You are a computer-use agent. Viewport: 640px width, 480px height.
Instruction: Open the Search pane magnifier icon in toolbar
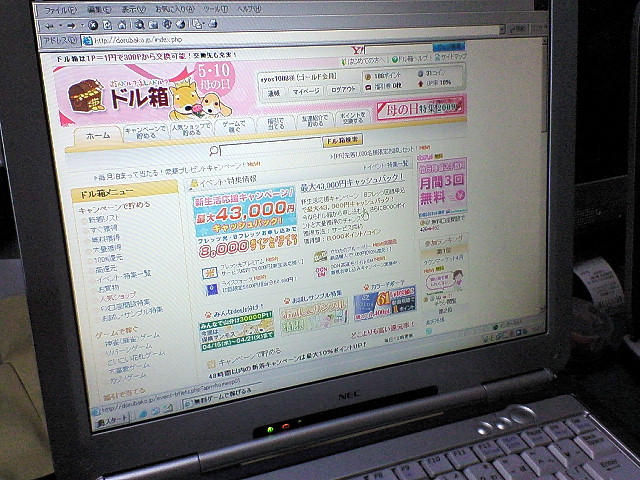(x=140, y=25)
